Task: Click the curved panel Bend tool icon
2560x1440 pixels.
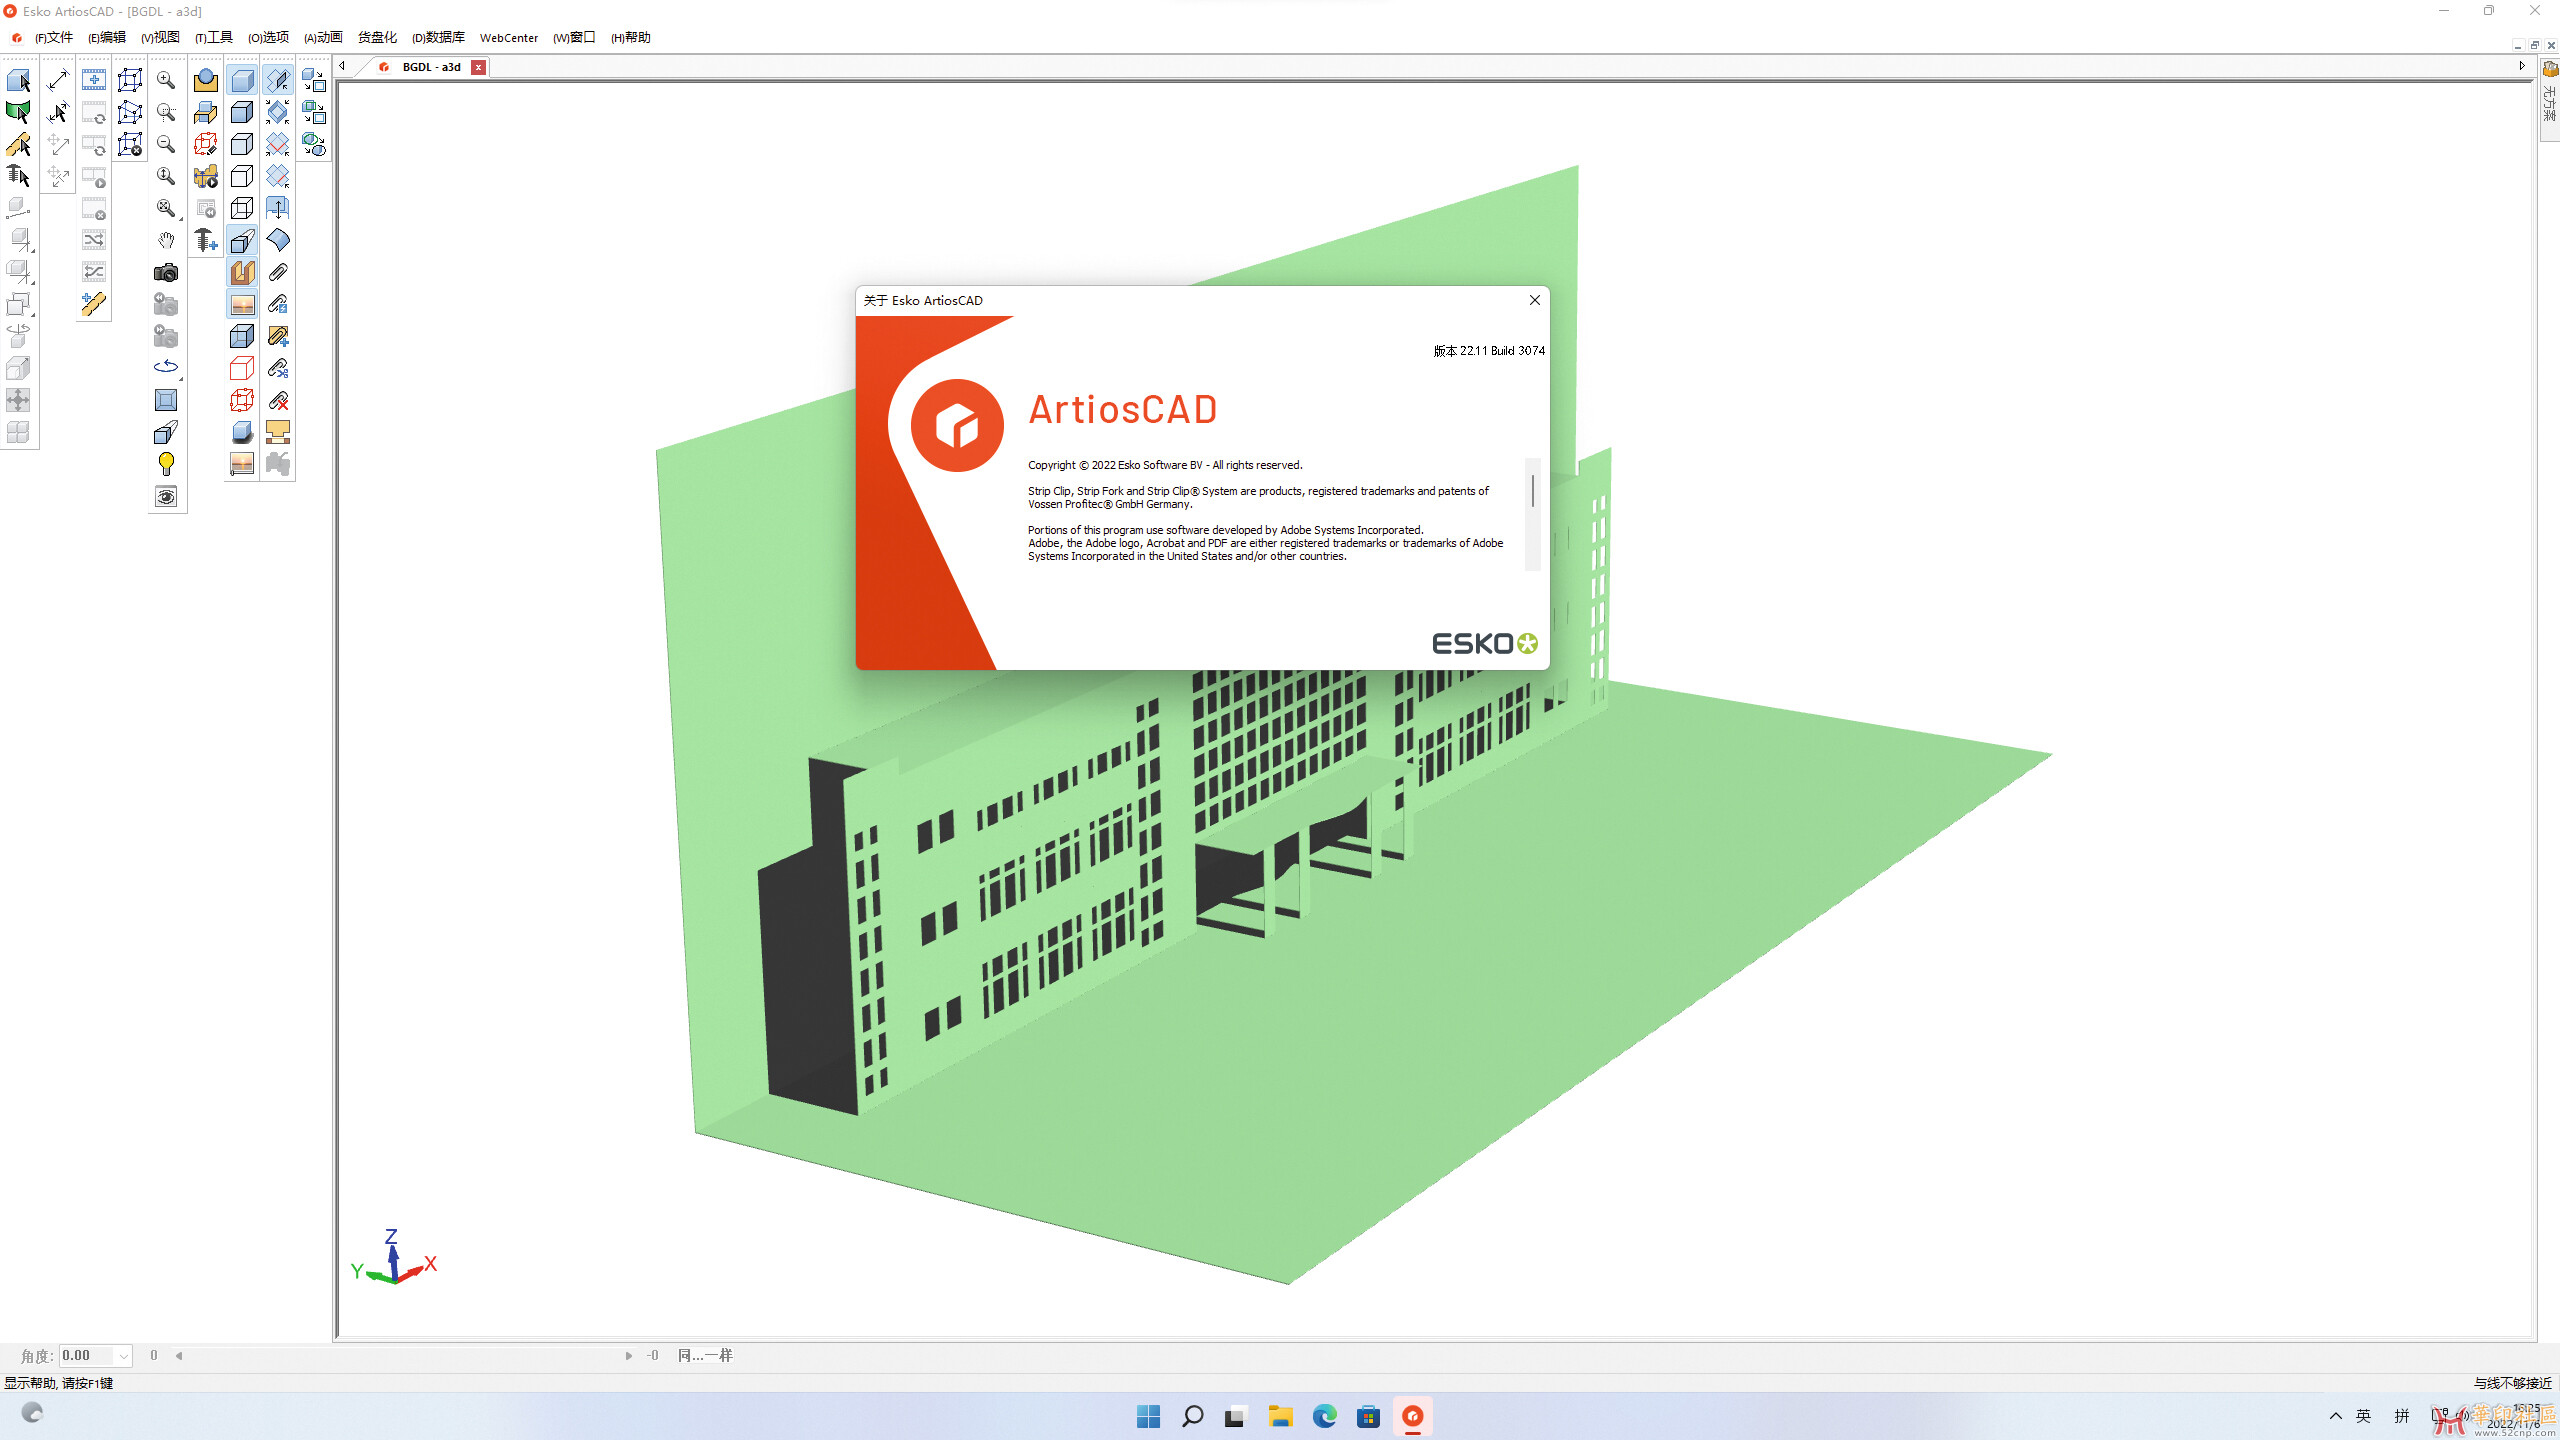Action: coord(278,240)
